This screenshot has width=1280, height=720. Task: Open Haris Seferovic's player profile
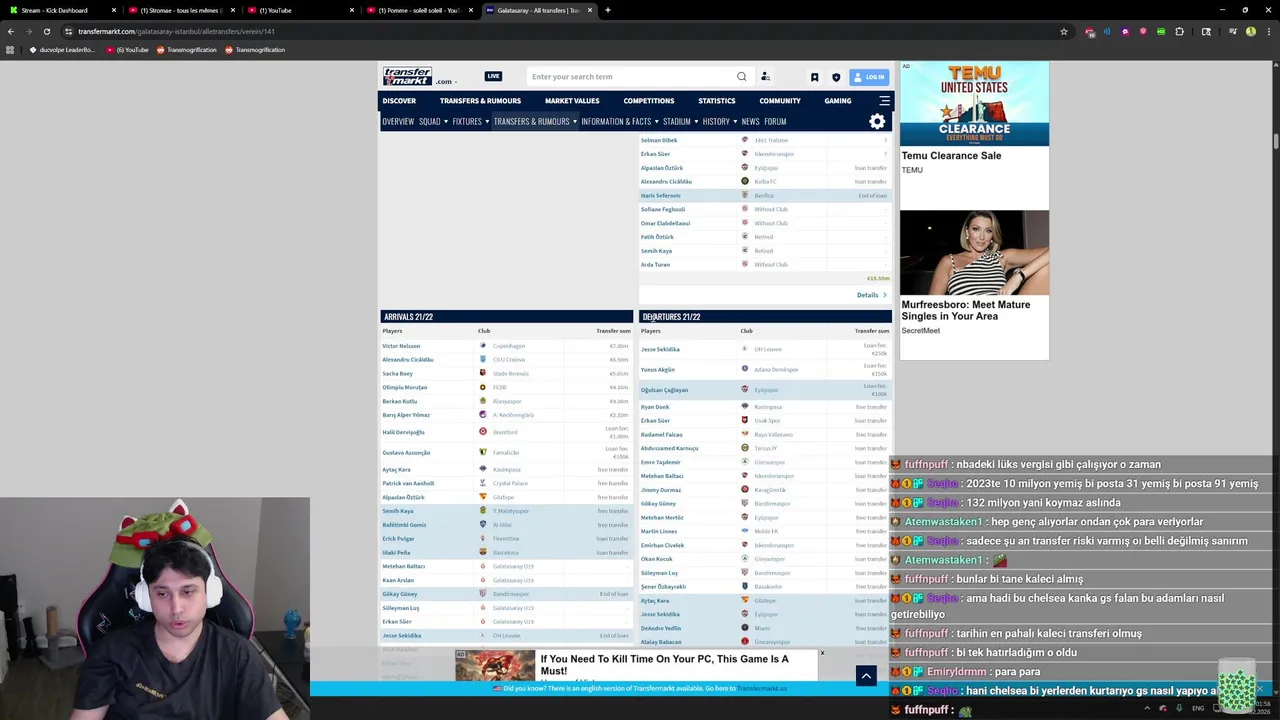point(661,195)
